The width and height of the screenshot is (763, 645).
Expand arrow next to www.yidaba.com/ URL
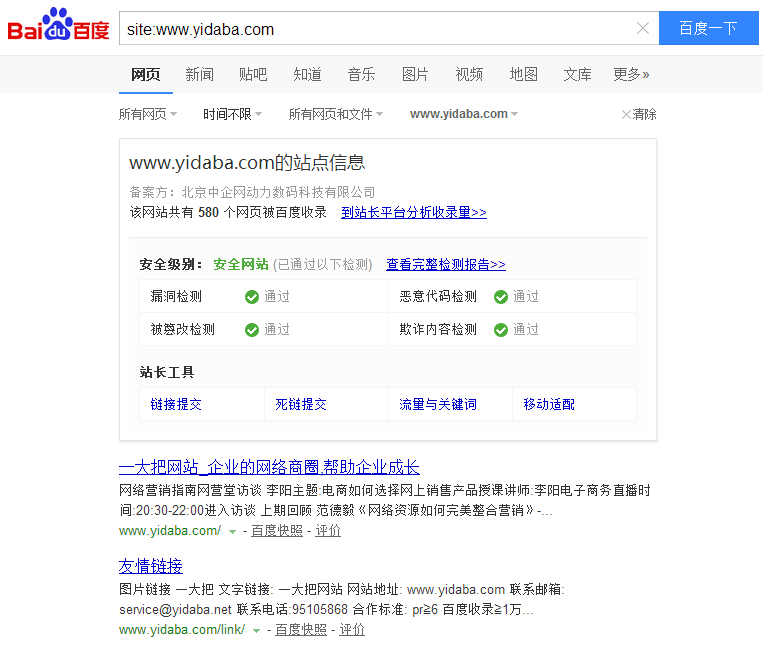(x=233, y=532)
